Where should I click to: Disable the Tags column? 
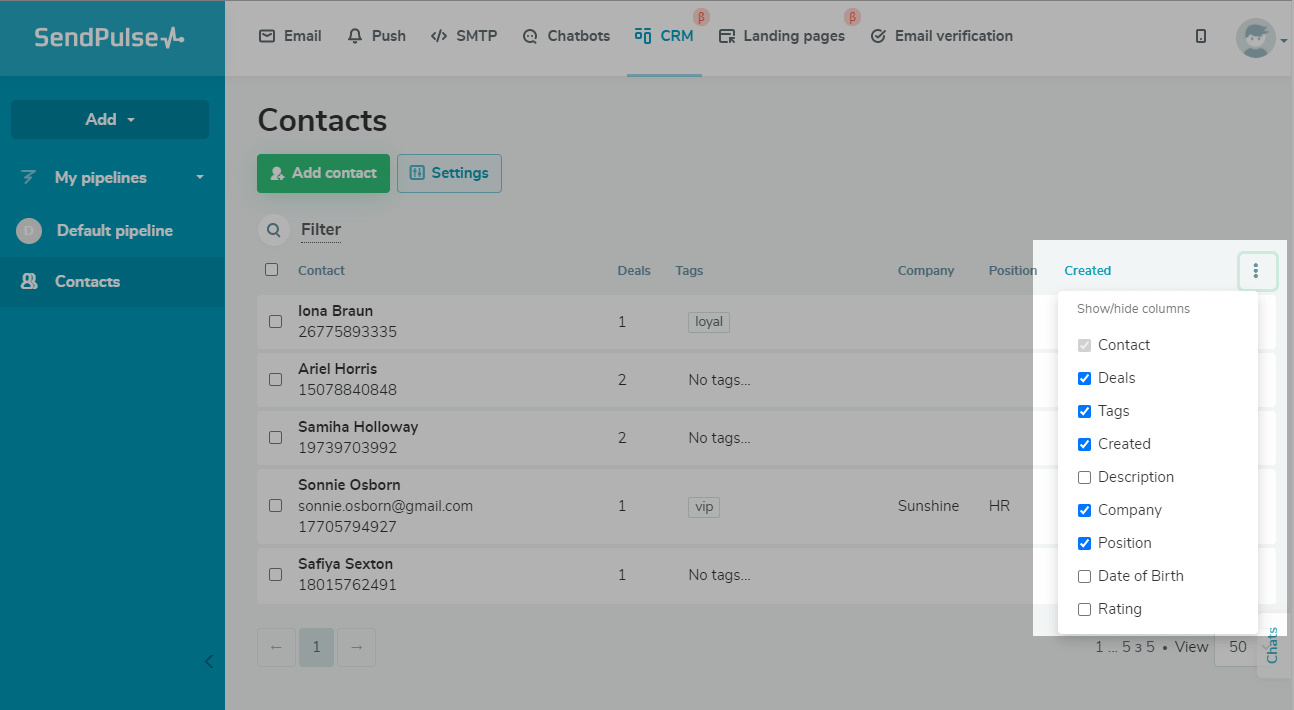coord(1084,411)
